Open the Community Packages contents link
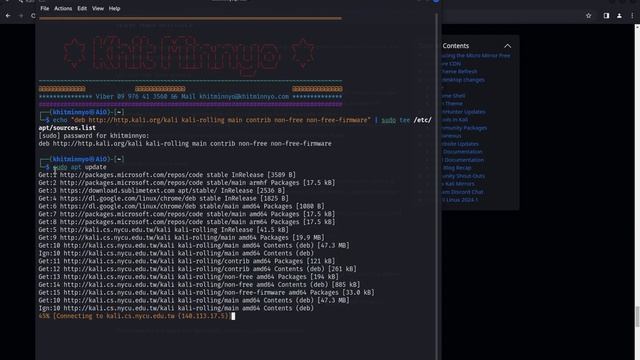 (x=464, y=128)
